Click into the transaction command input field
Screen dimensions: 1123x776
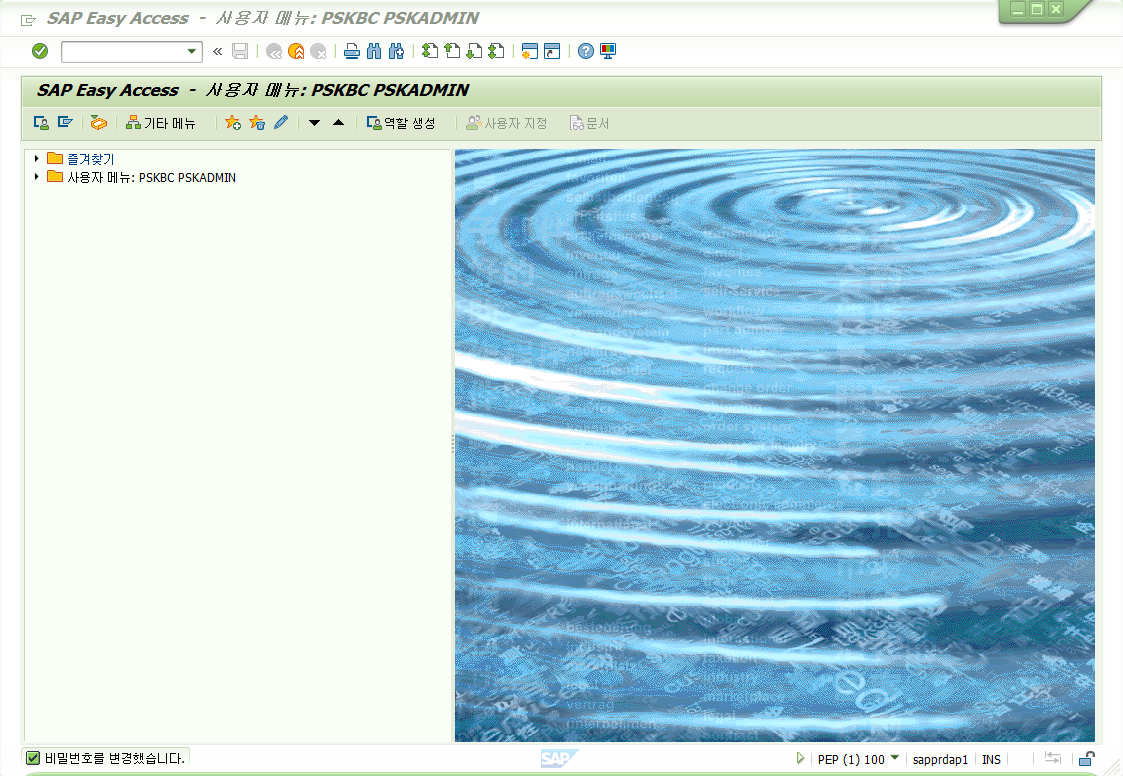[122, 51]
